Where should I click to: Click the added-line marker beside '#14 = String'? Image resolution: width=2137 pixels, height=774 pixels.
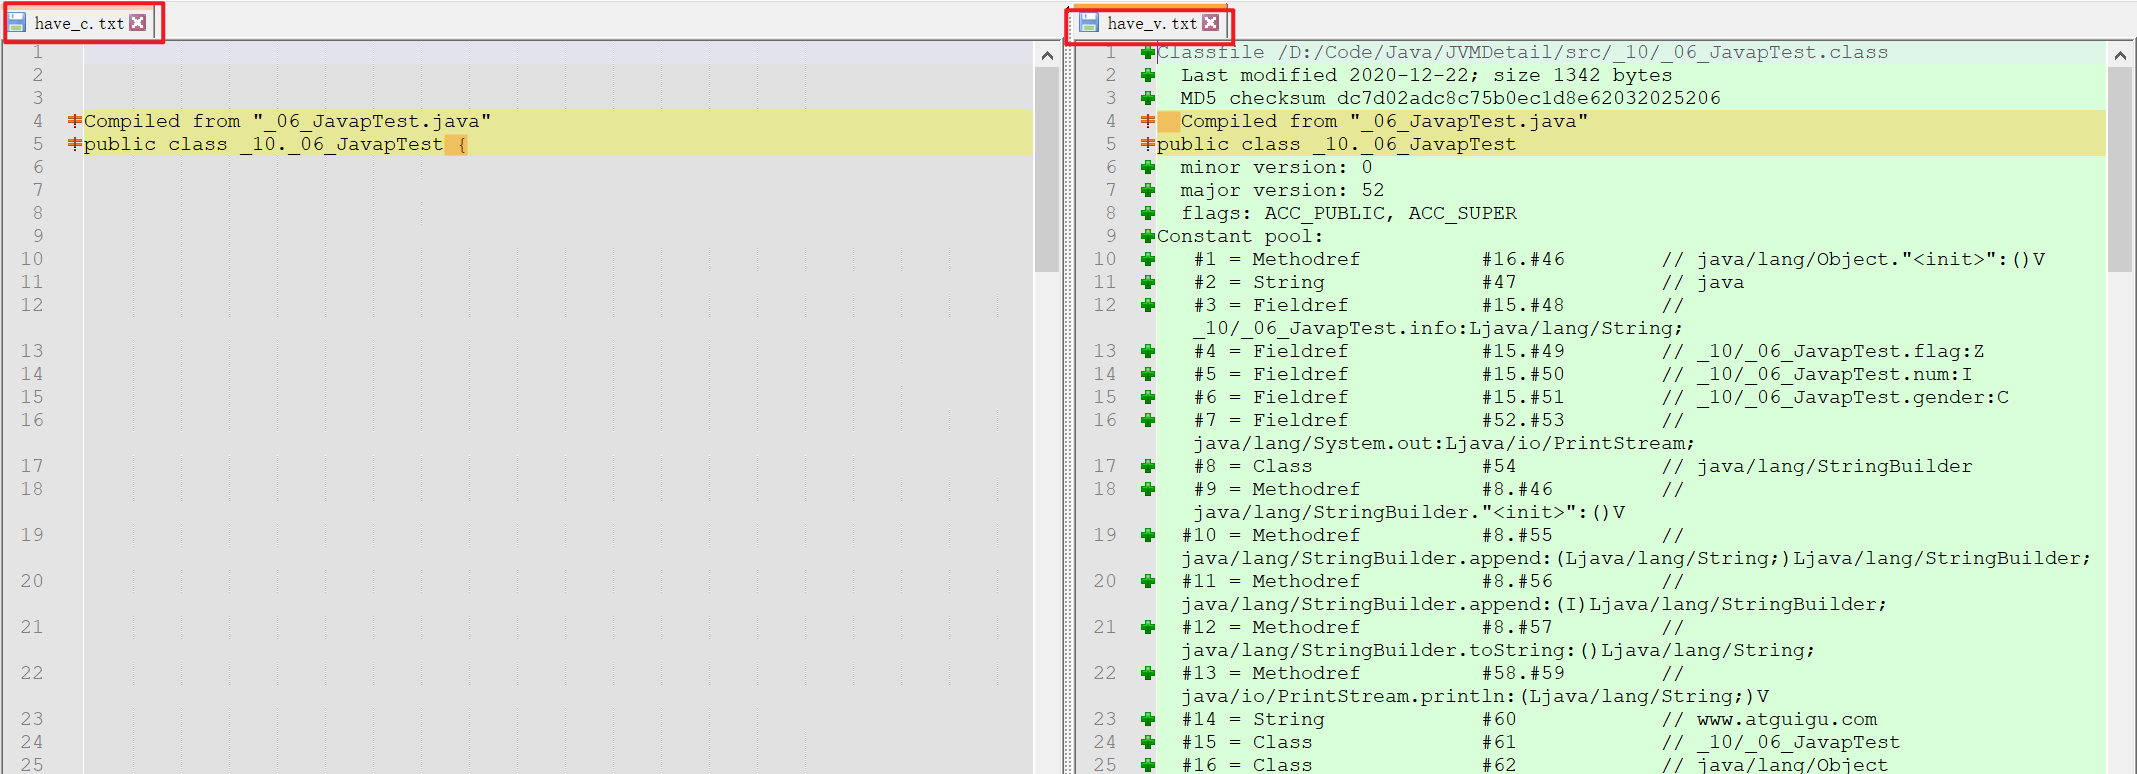pyautogui.click(x=1148, y=719)
